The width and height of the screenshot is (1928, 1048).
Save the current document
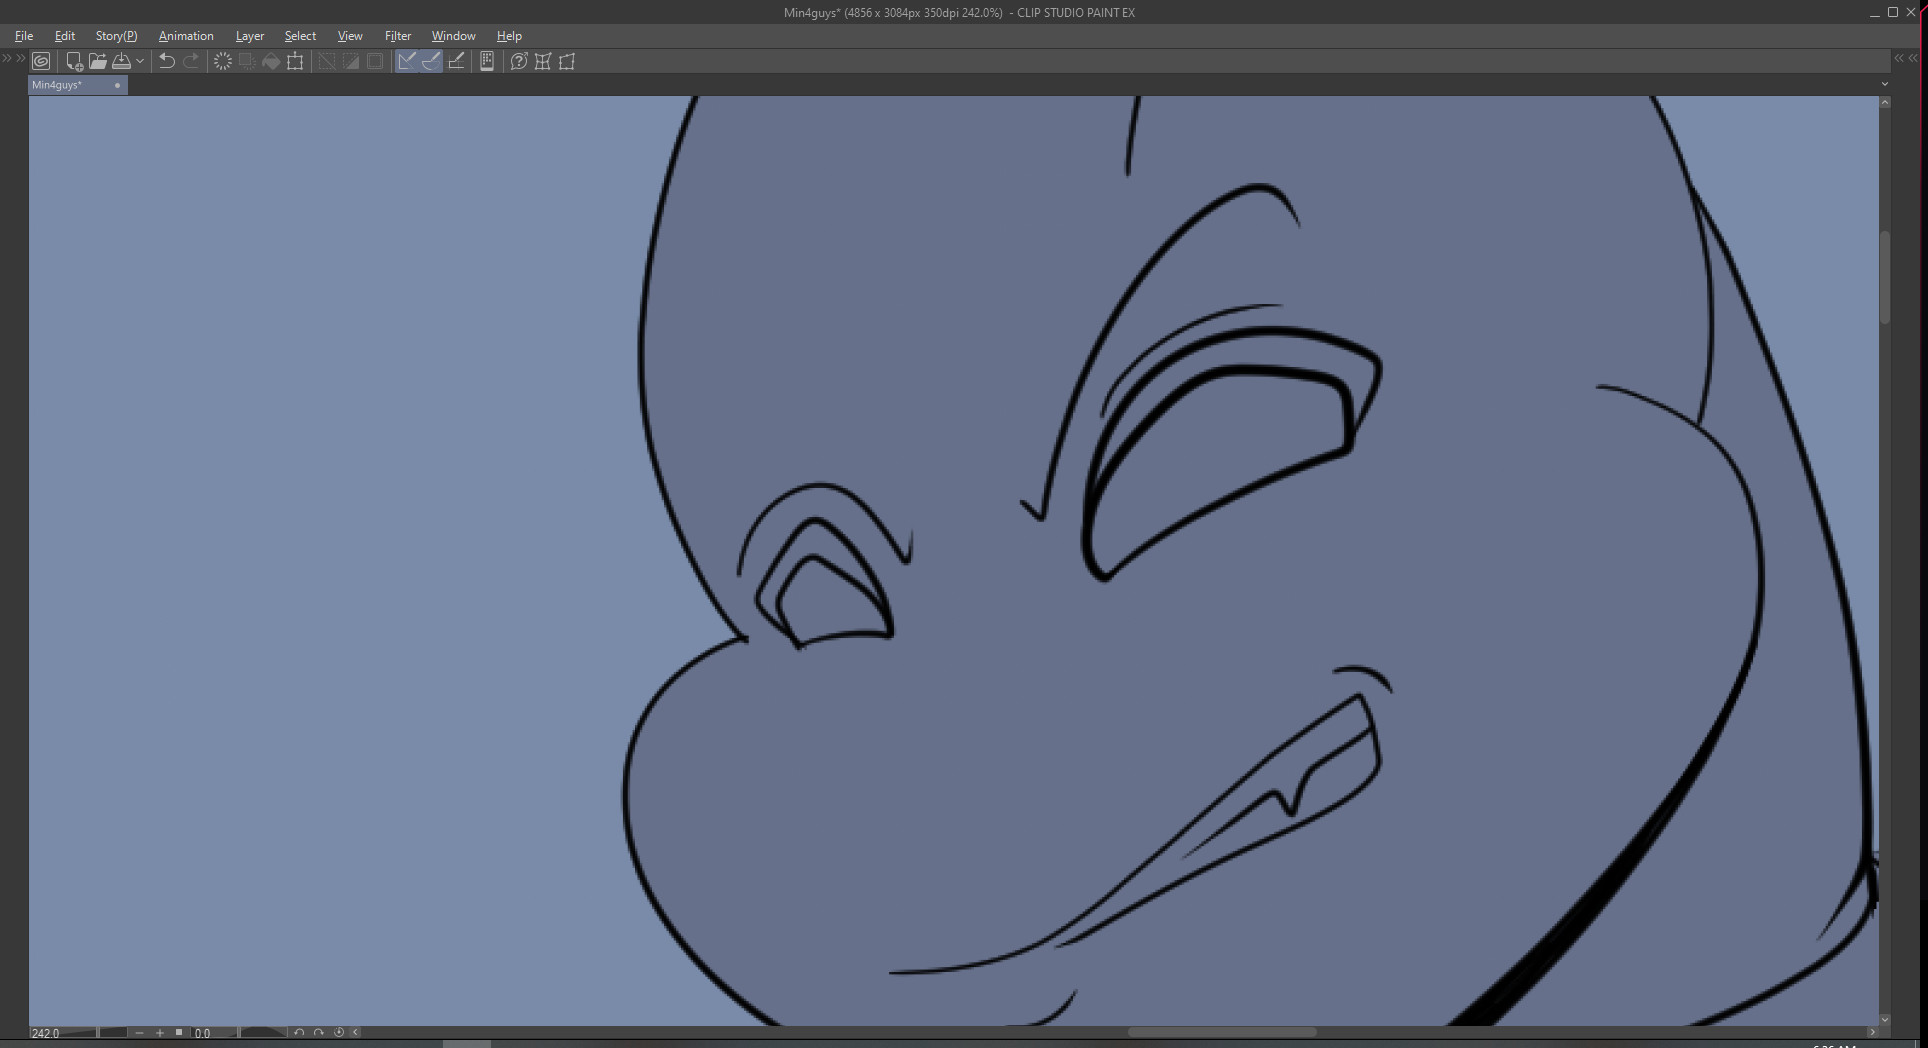click(121, 61)
